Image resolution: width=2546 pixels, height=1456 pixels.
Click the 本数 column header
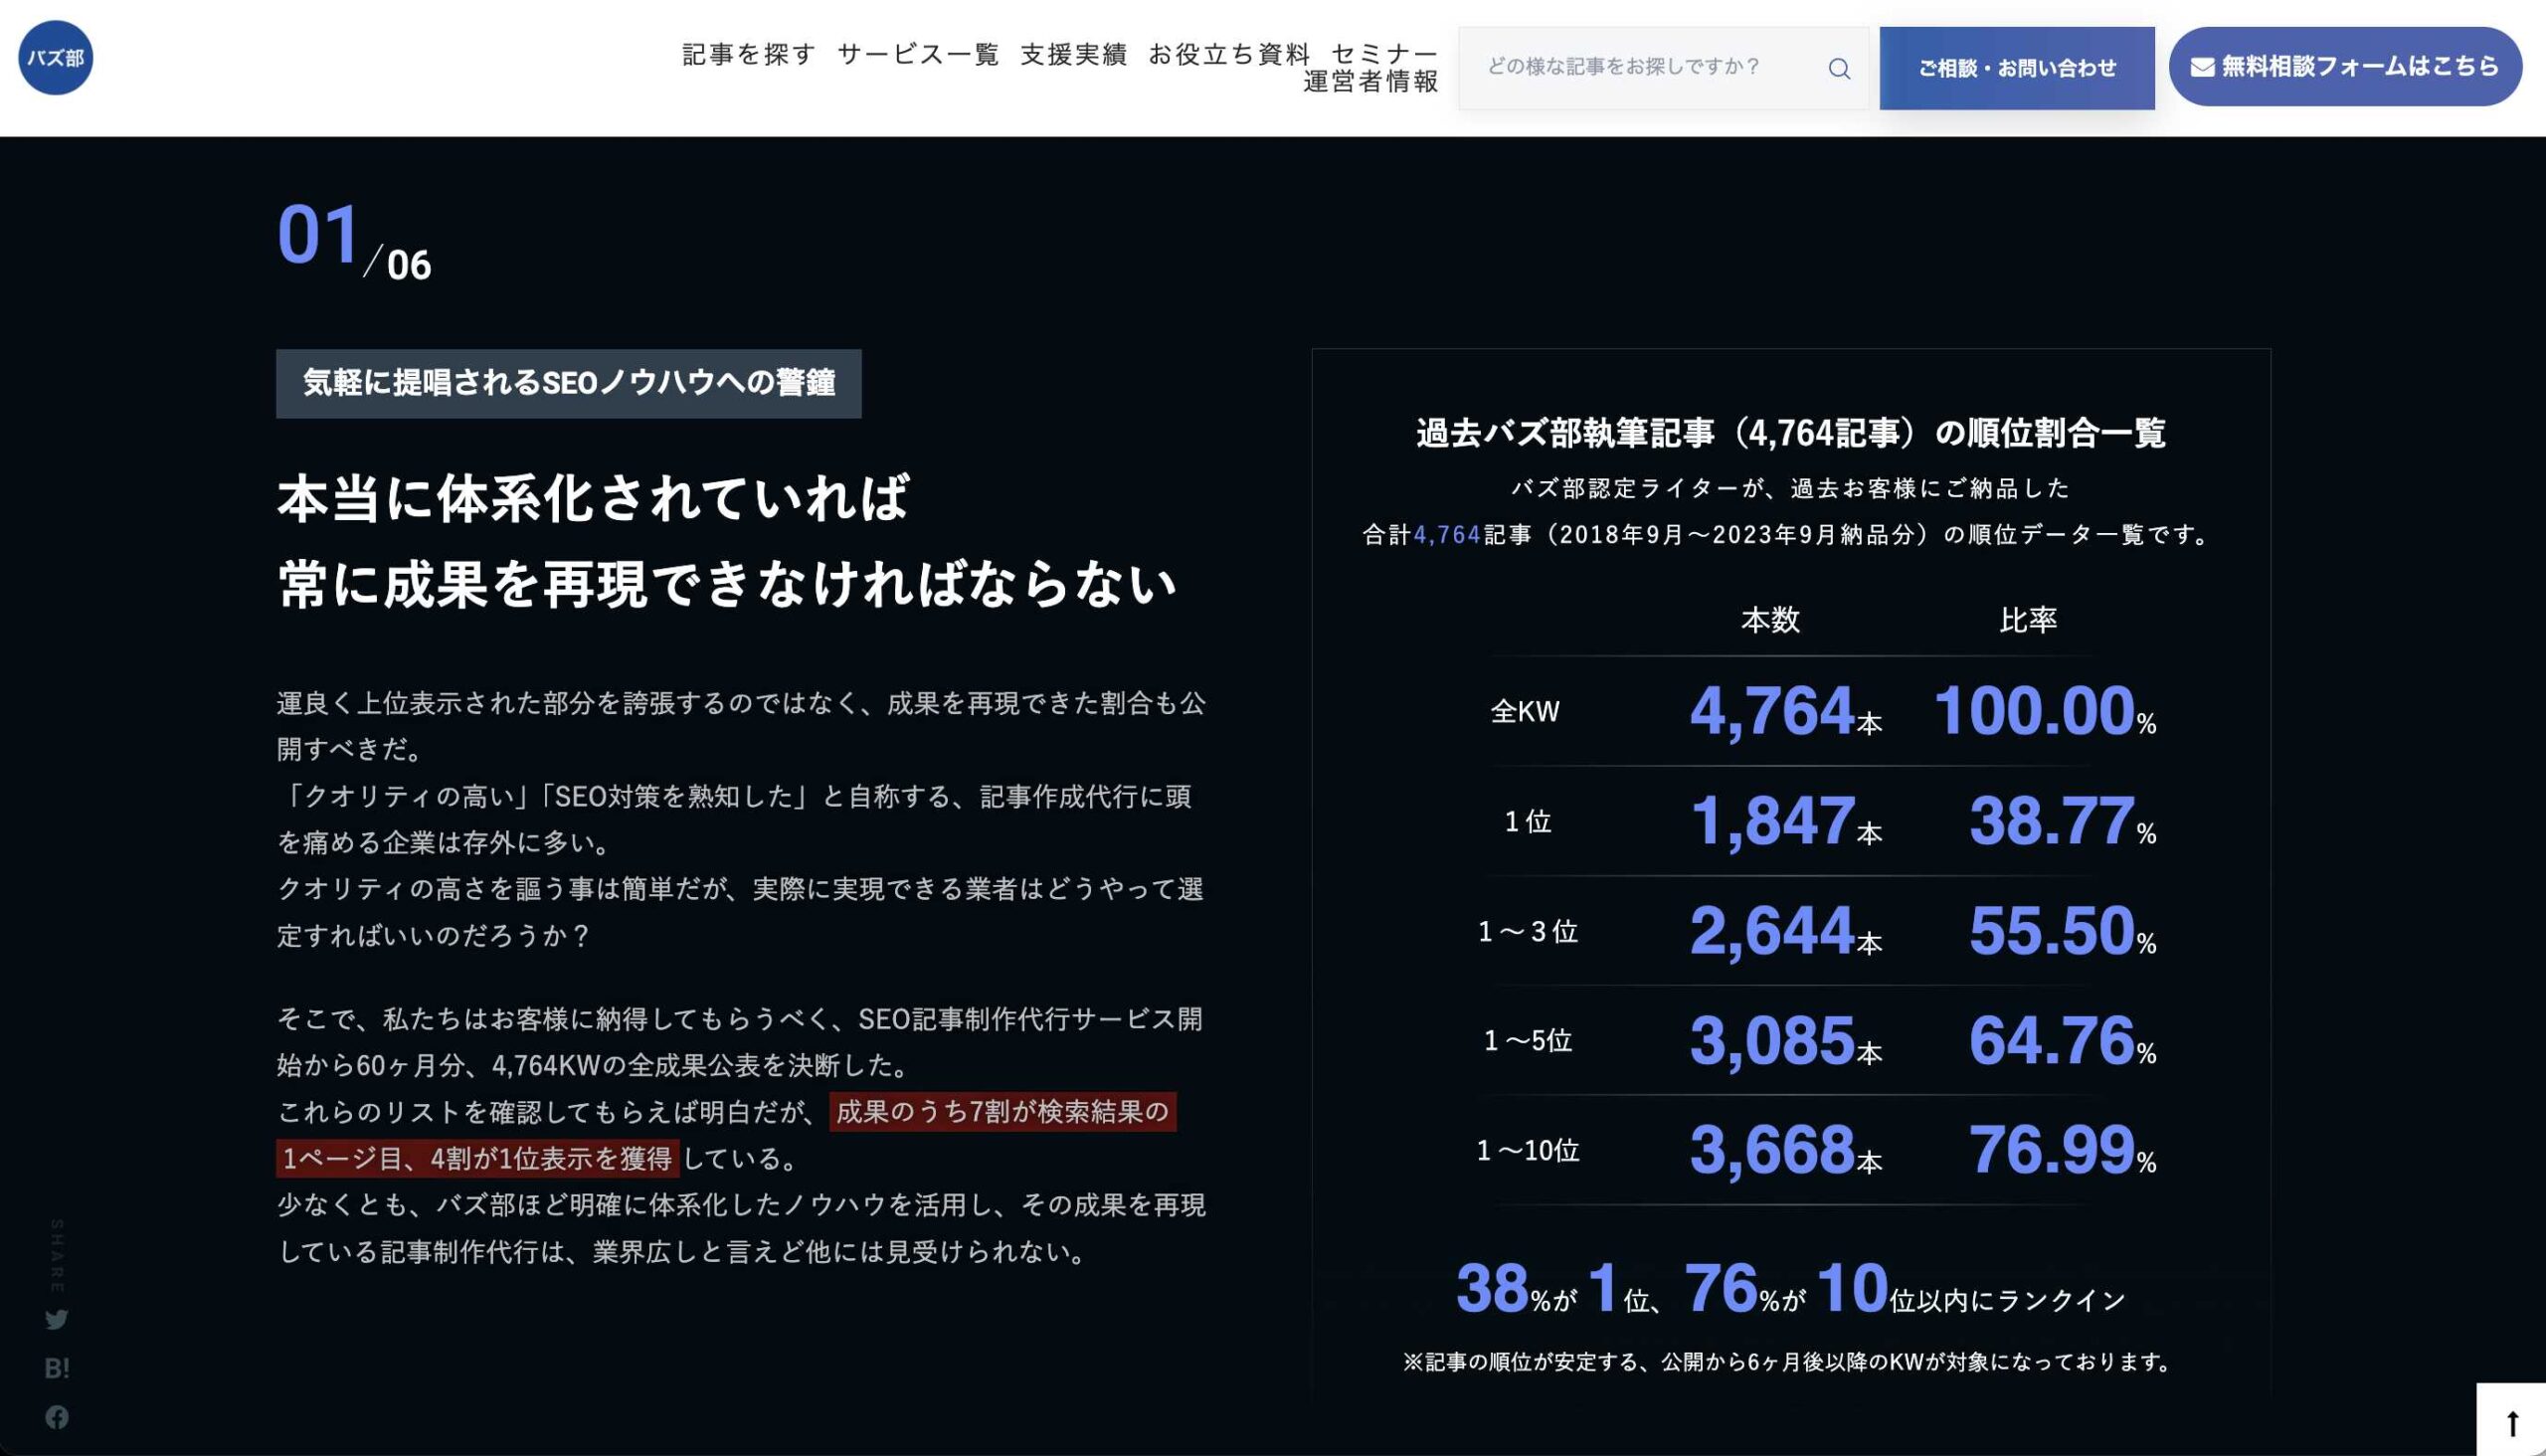click(x=1770, y=620)
